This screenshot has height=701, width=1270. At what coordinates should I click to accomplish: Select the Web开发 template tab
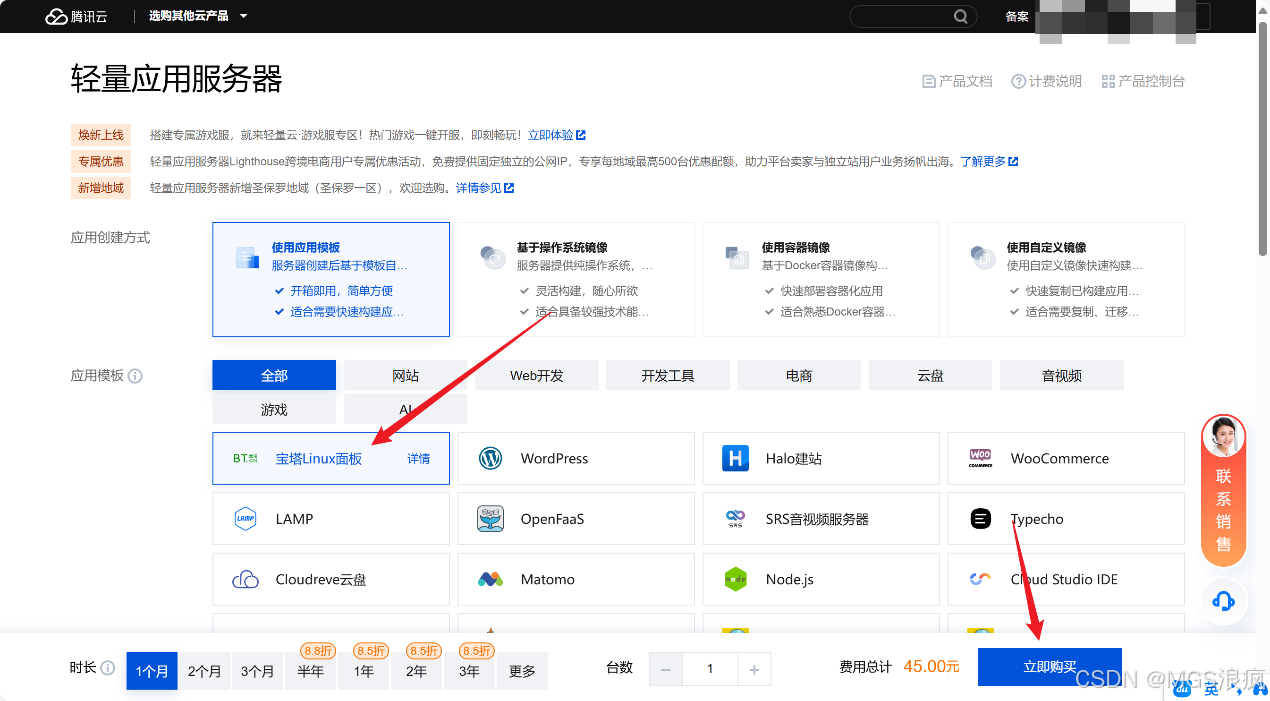[x=537, y=375]
